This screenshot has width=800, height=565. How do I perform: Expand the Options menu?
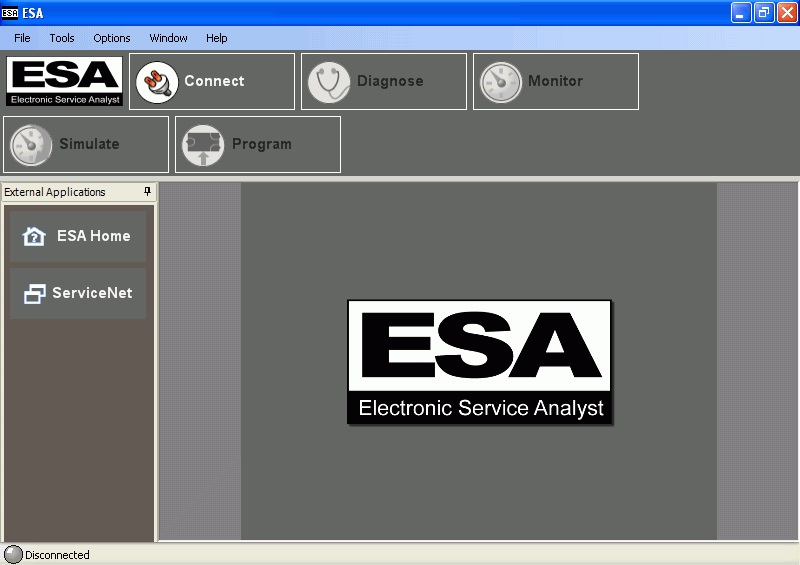pos(112,38)
